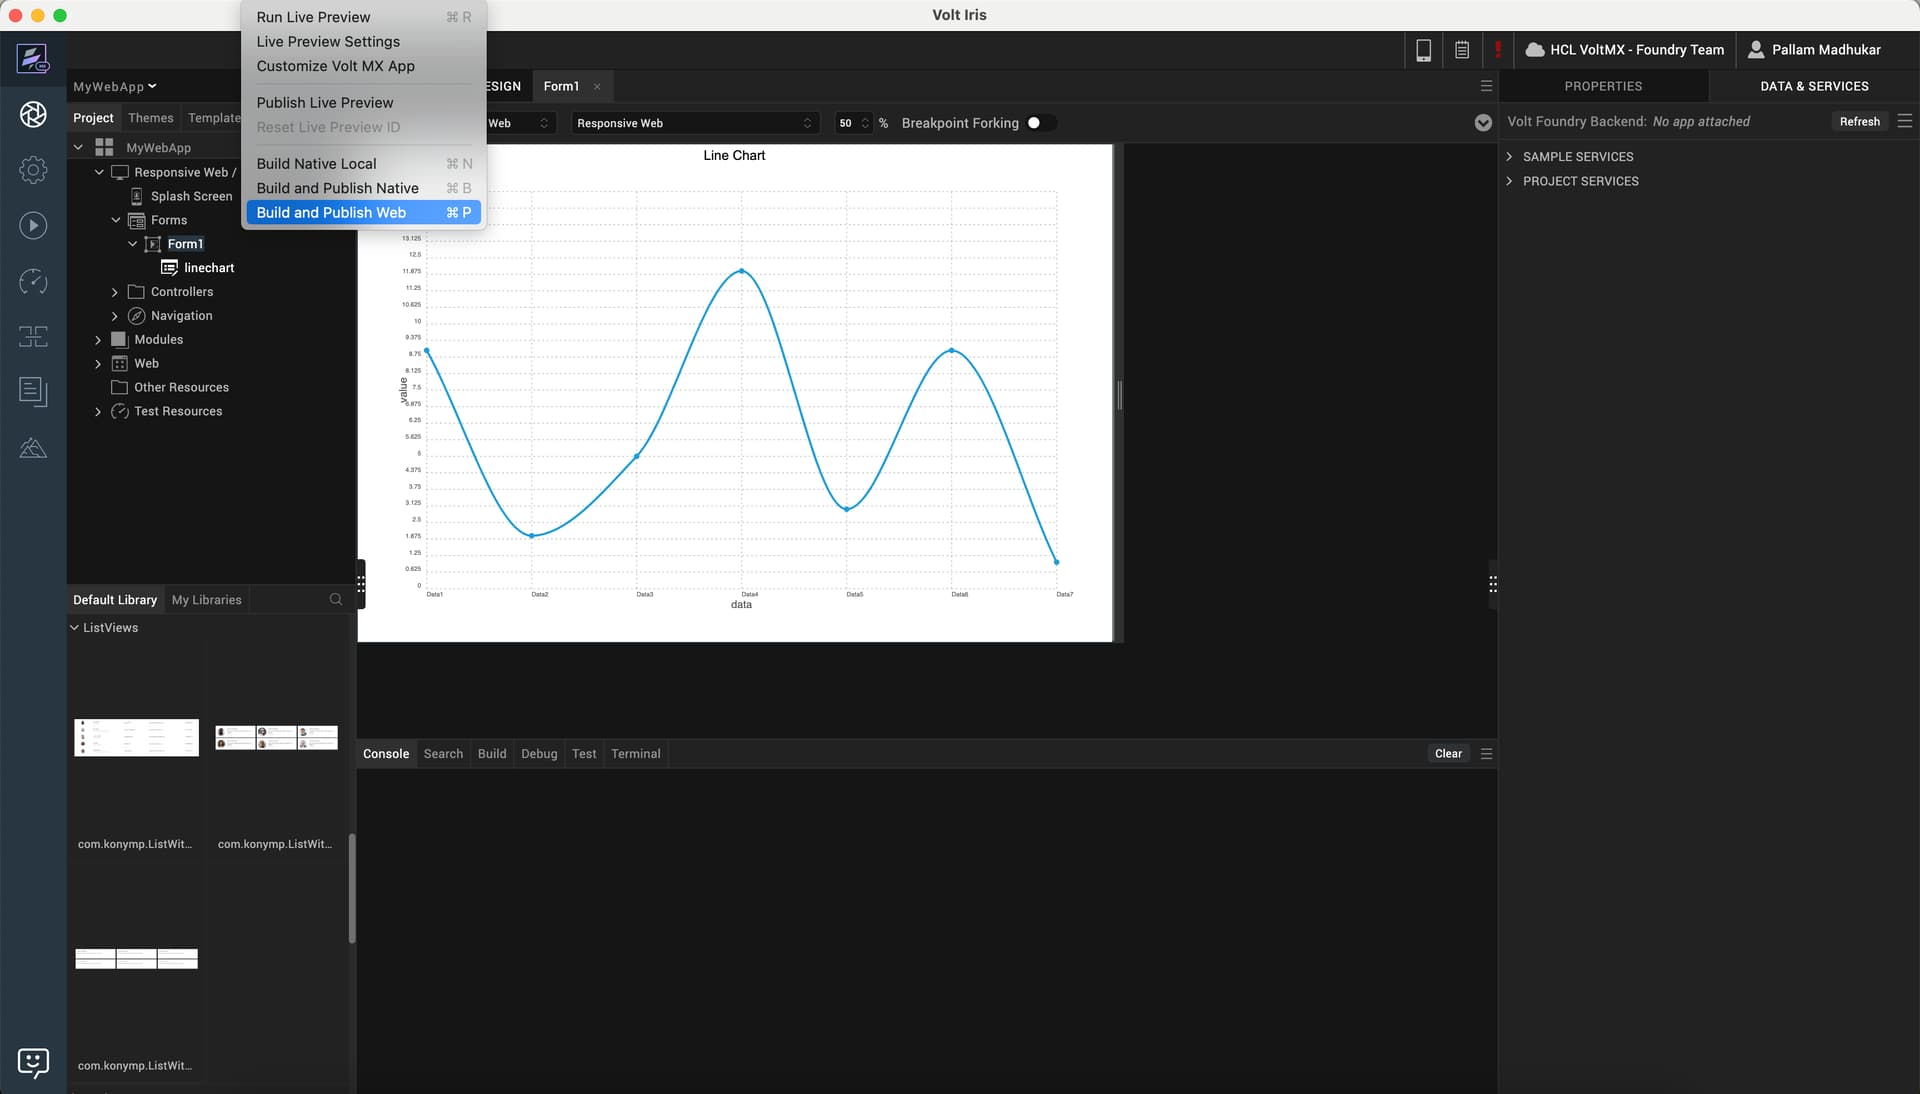This screenshot has width=1920, height=1094.
Task: Select the first ListView template thumbnail
Action: tap(136, 738)
